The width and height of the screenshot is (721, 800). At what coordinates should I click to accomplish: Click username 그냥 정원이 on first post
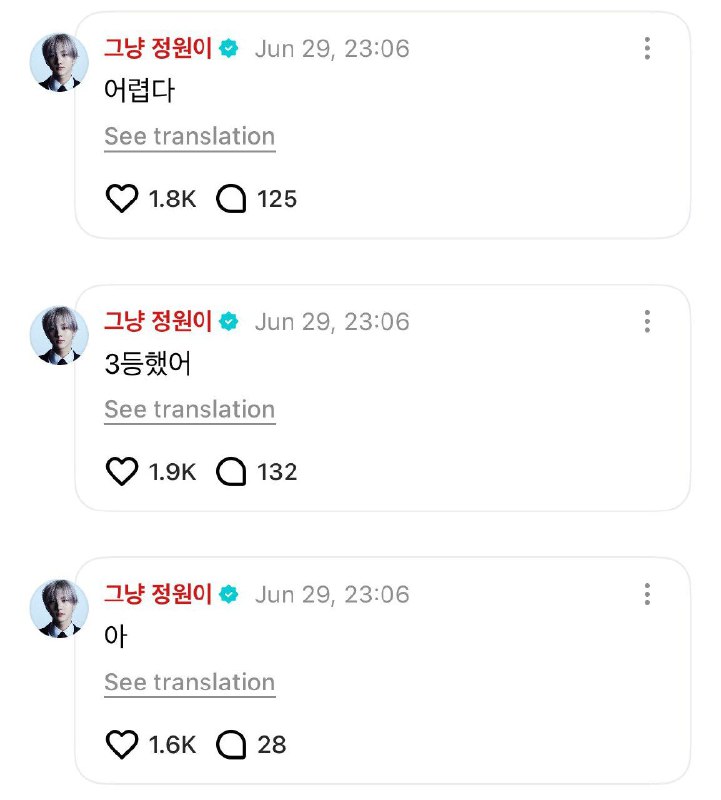[158, 48]
